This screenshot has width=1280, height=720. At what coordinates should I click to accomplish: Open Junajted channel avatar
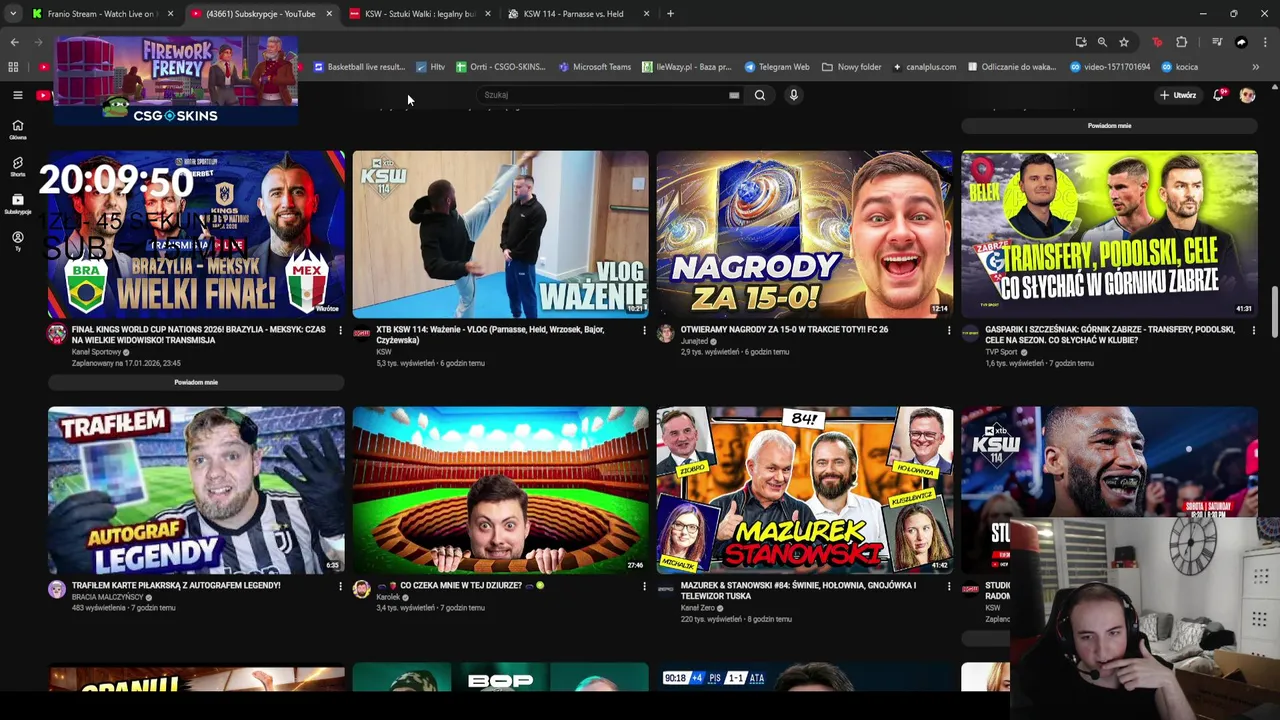666,334
